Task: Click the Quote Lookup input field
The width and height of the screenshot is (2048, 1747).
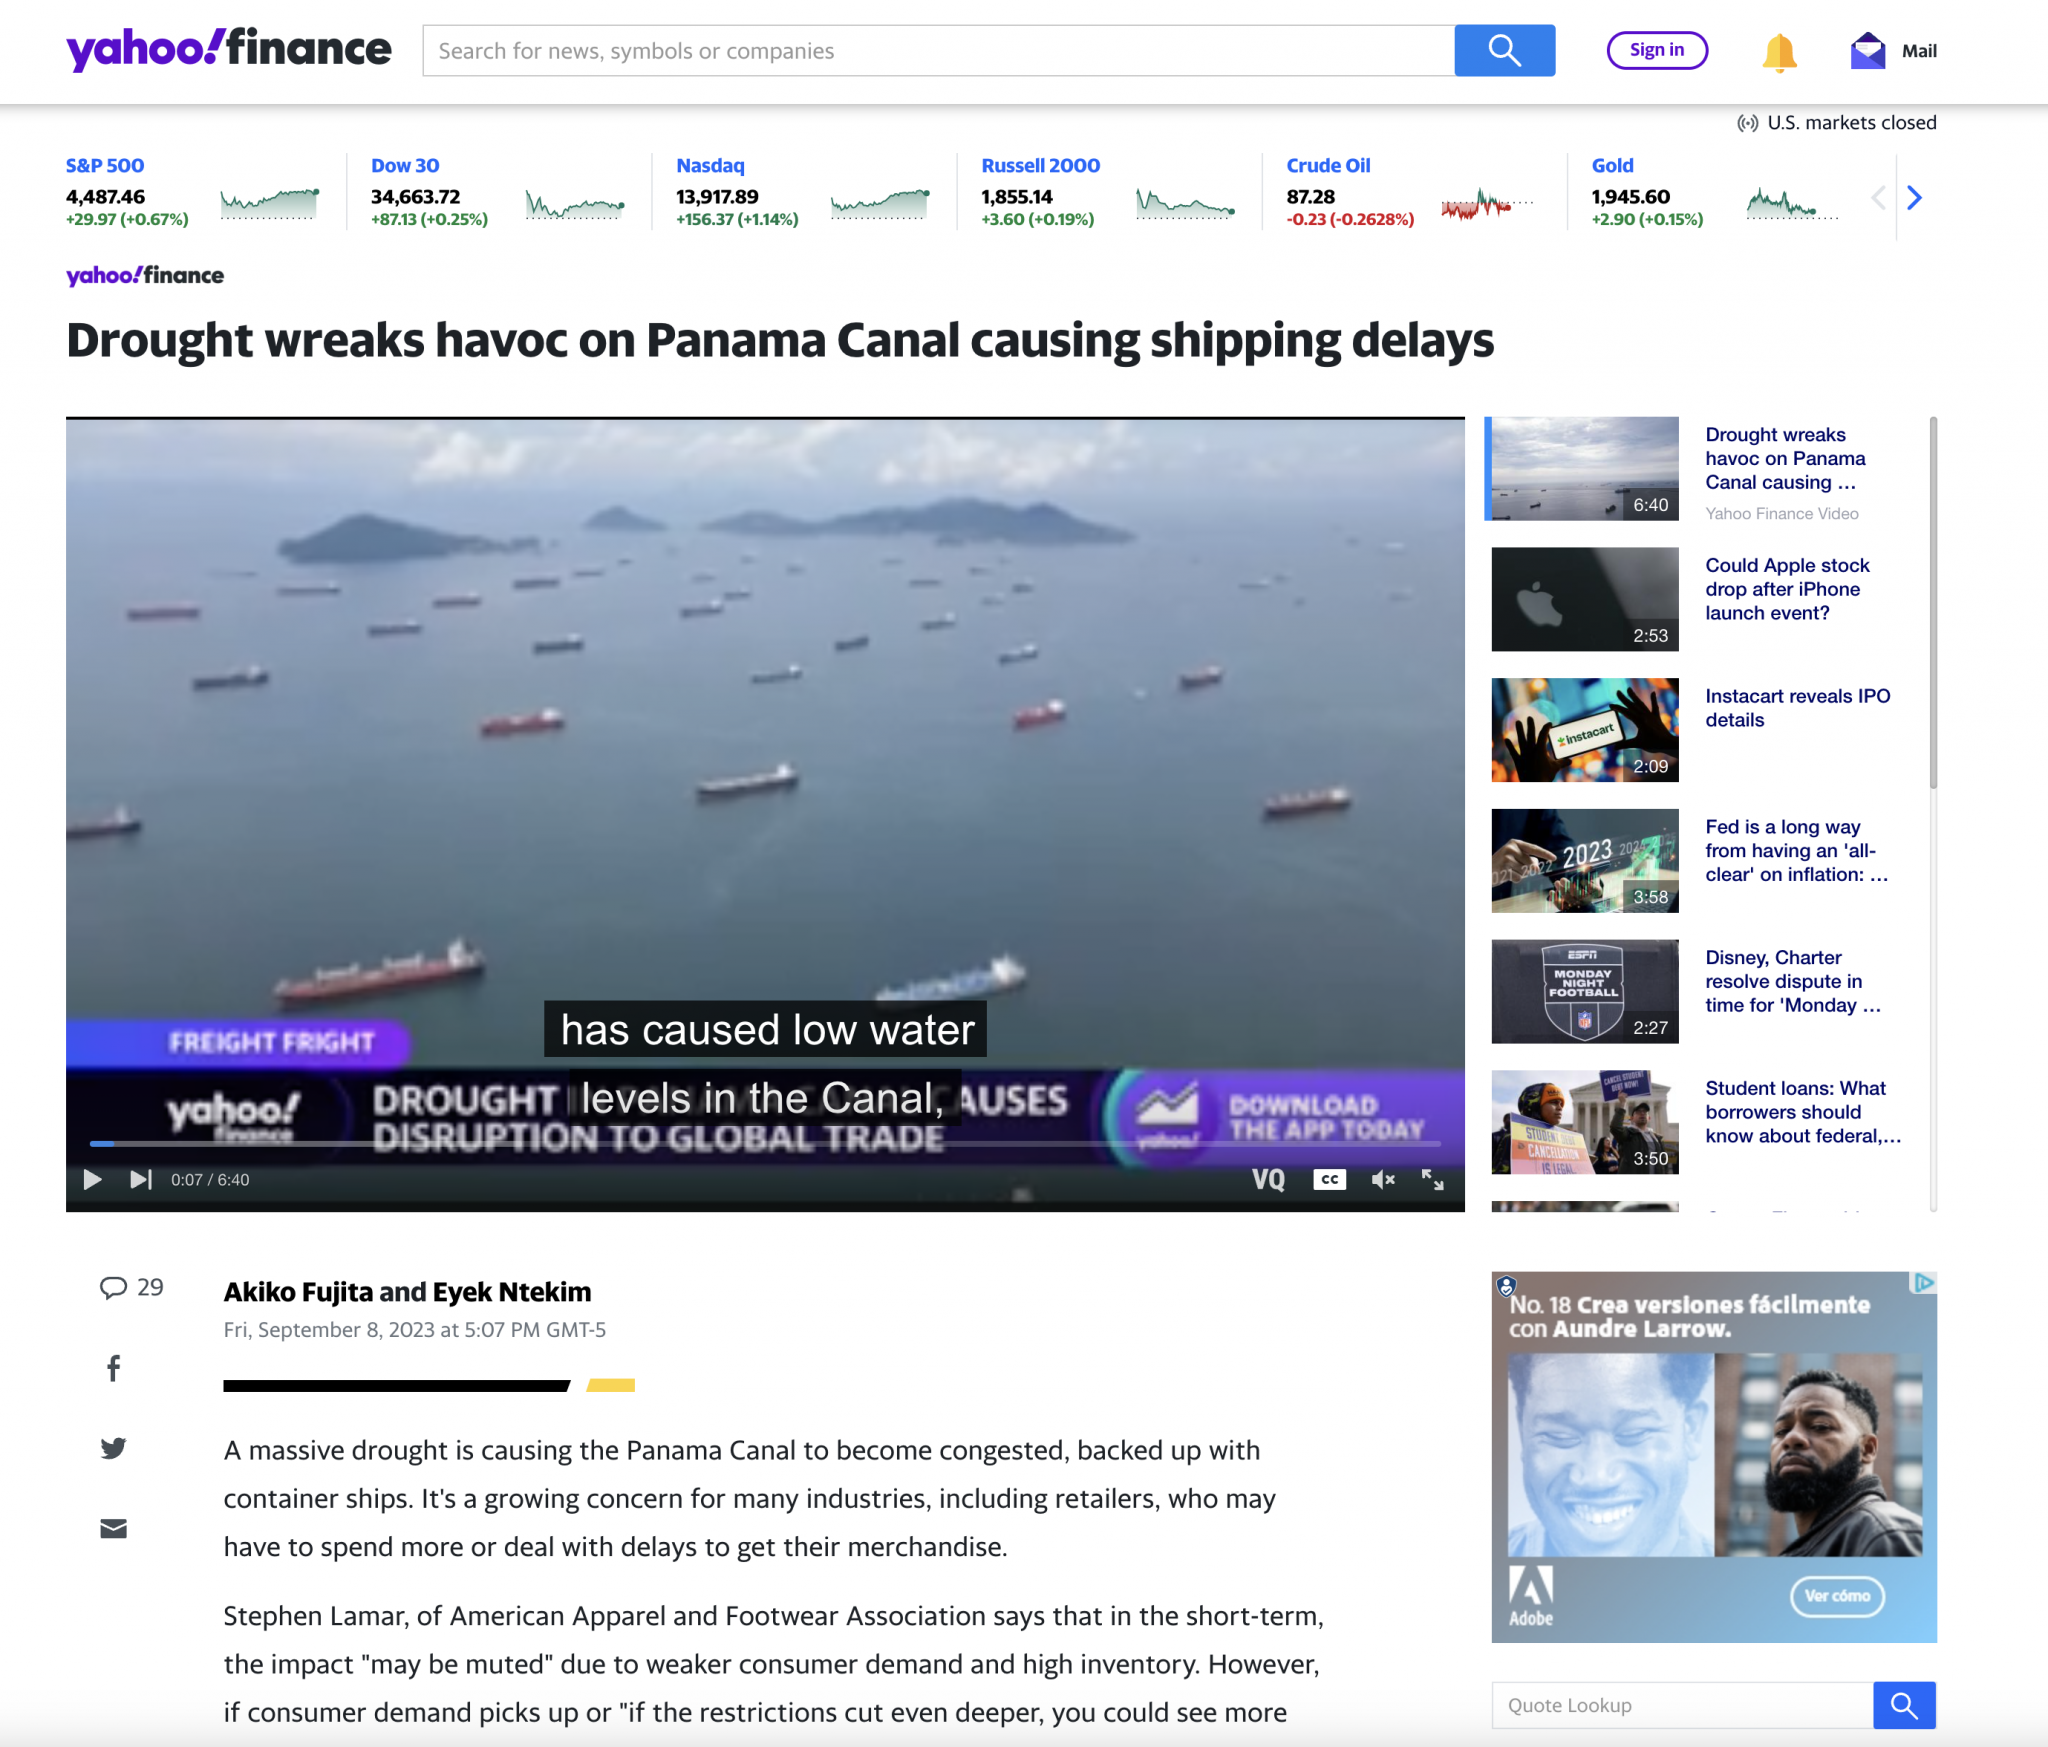Action: tap(1682, 1705)
